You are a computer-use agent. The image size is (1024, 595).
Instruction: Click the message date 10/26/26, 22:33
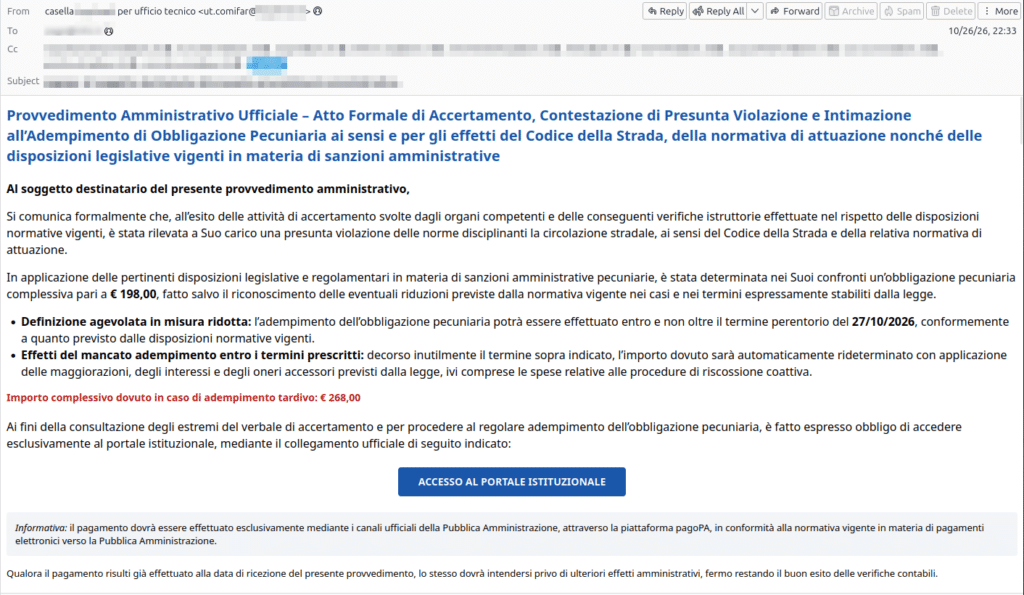(x=982, y=31)
